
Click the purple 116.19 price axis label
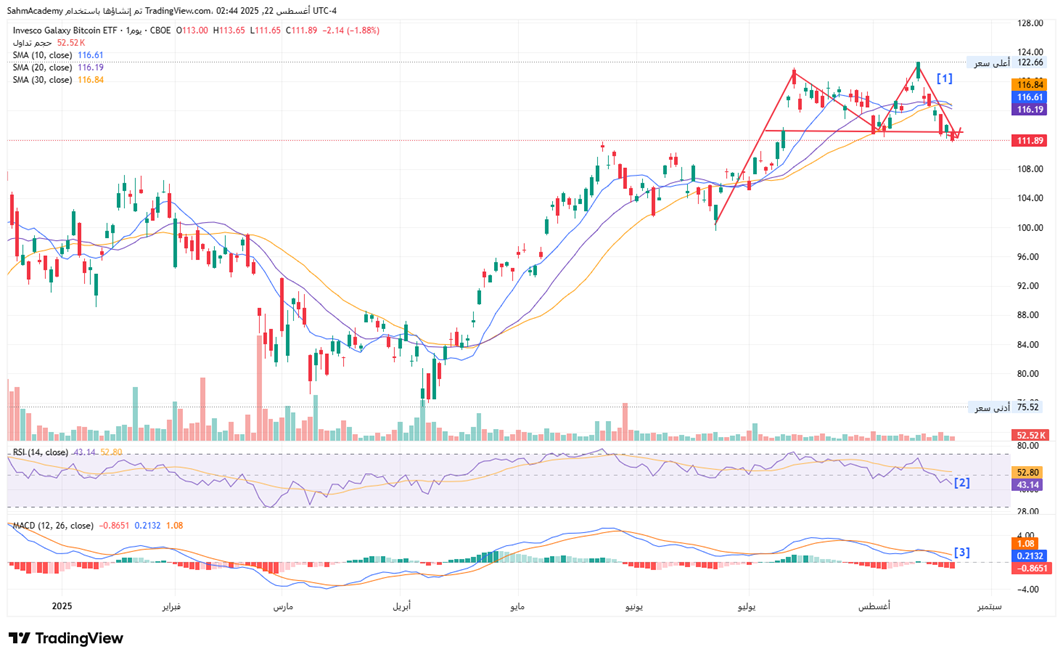tap(1030, 109)
